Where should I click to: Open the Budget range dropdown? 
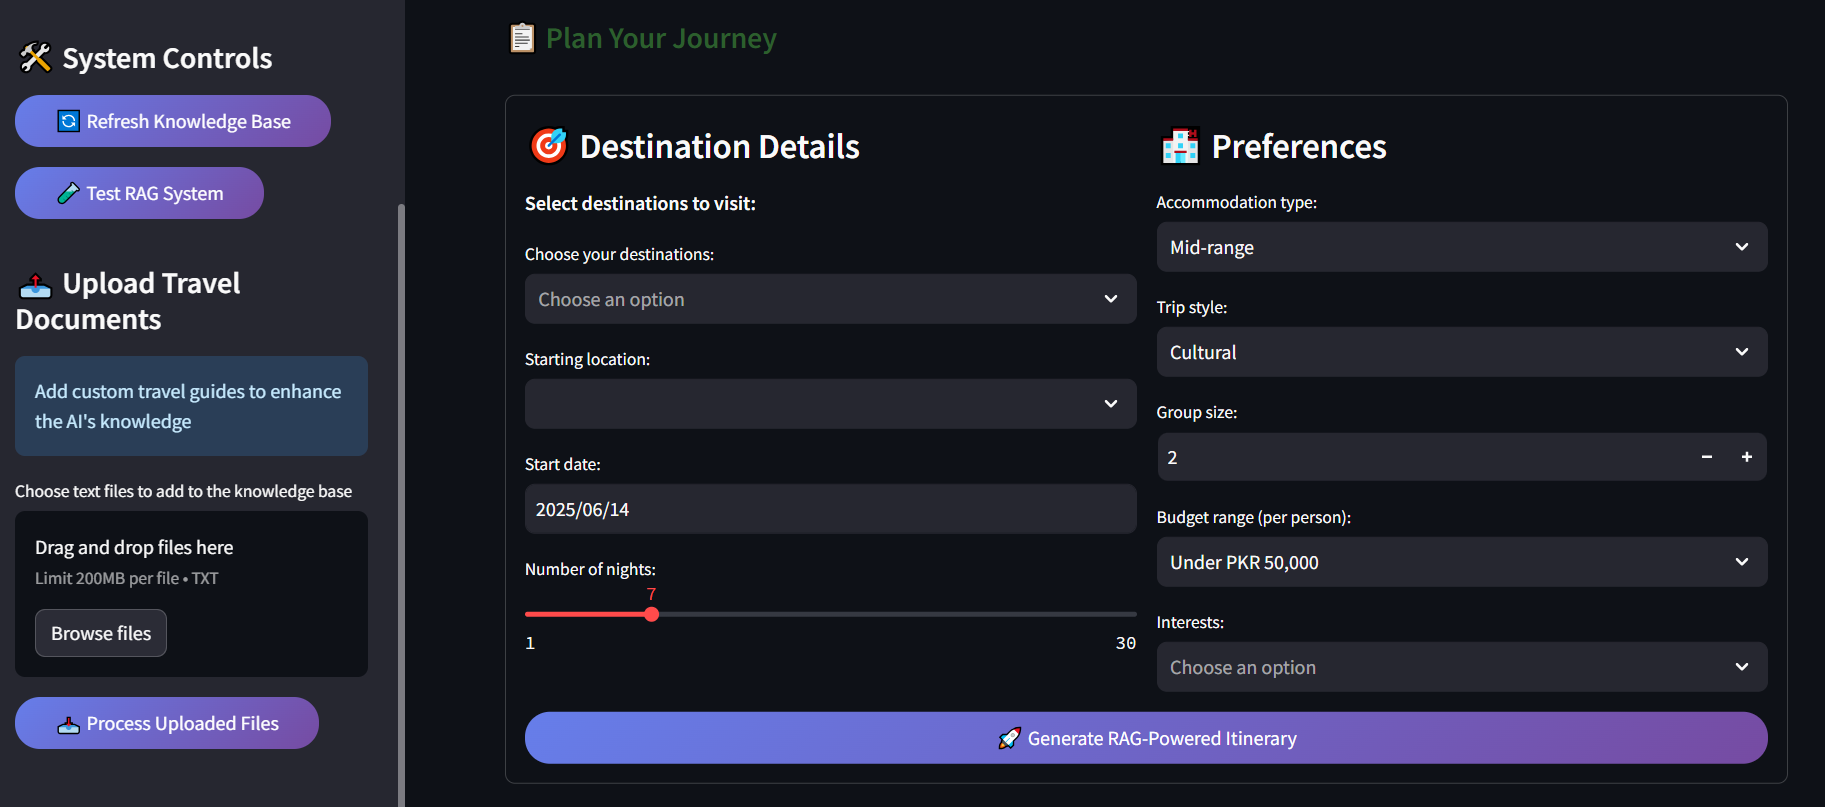tap(1461, 562)
